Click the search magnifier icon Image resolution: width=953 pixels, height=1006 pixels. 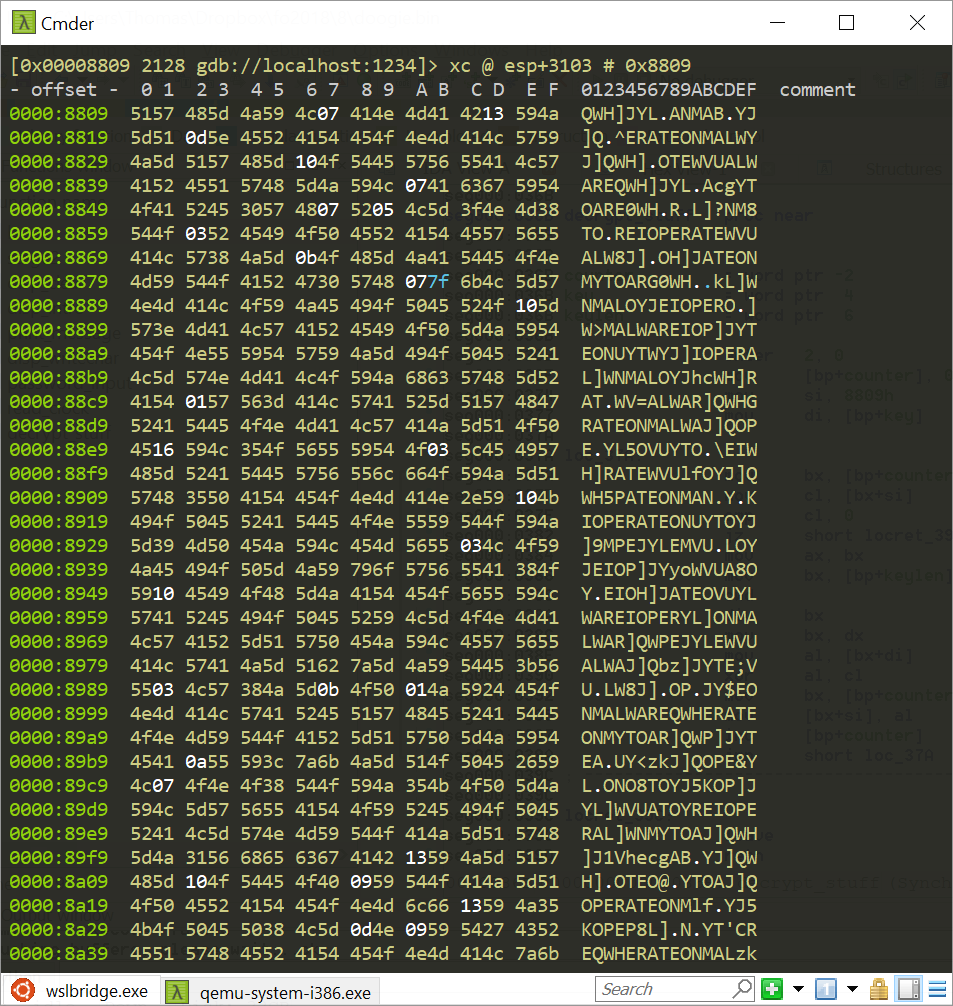(743, 988)
